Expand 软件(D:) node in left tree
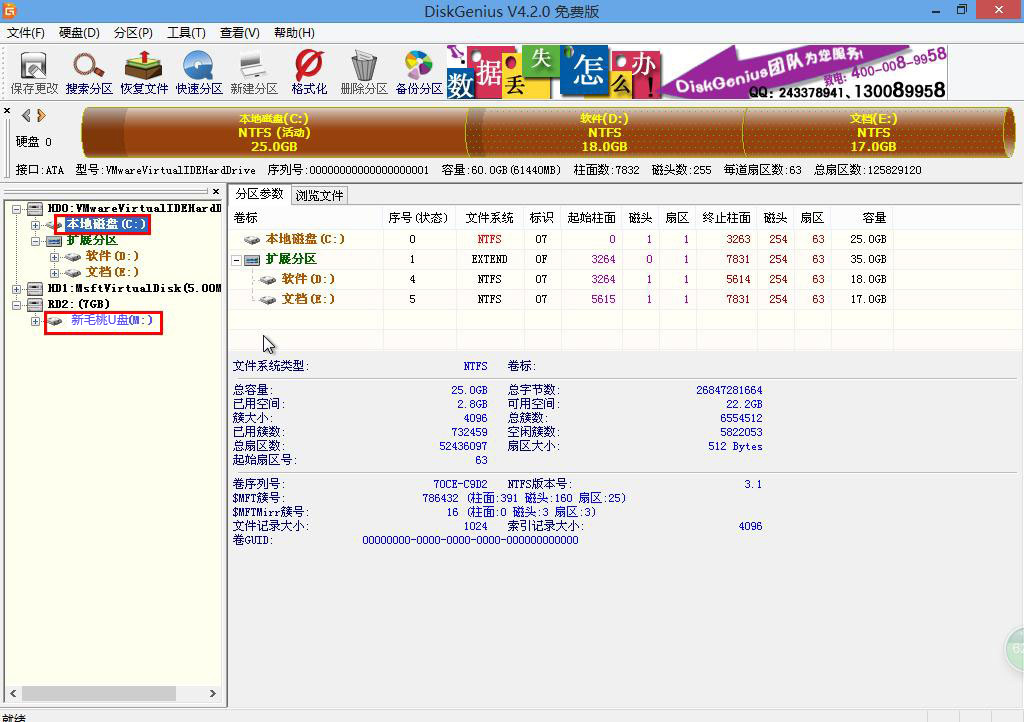 [54, 257]
